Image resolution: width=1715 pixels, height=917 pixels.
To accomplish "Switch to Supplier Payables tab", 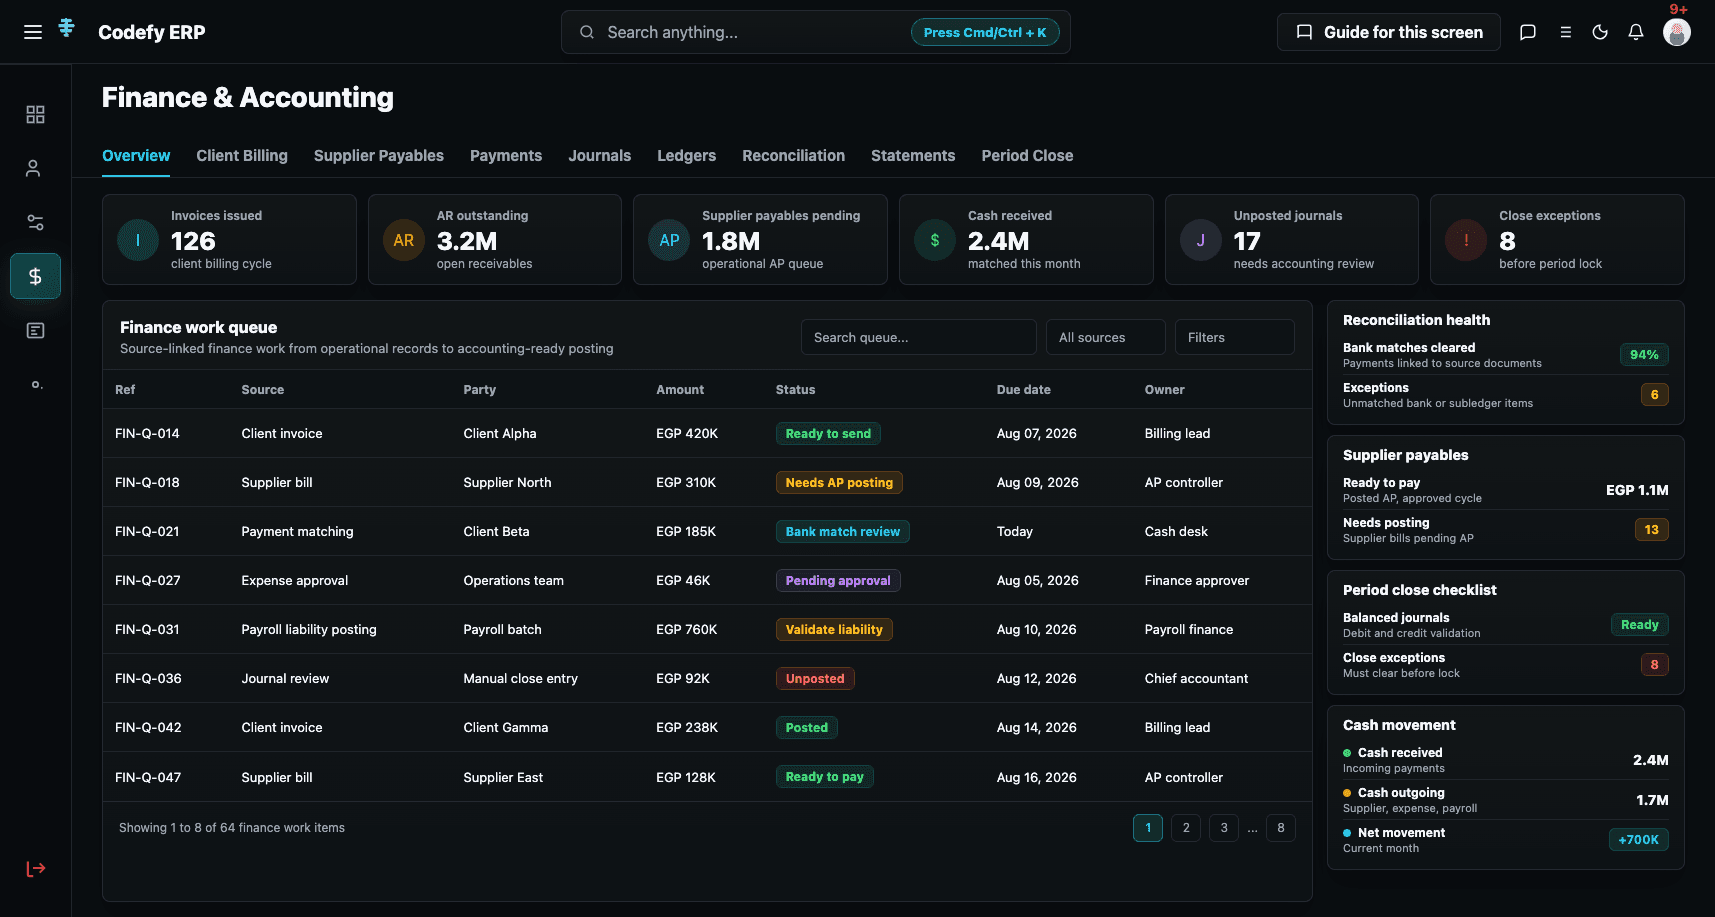I will coord(379,156).
